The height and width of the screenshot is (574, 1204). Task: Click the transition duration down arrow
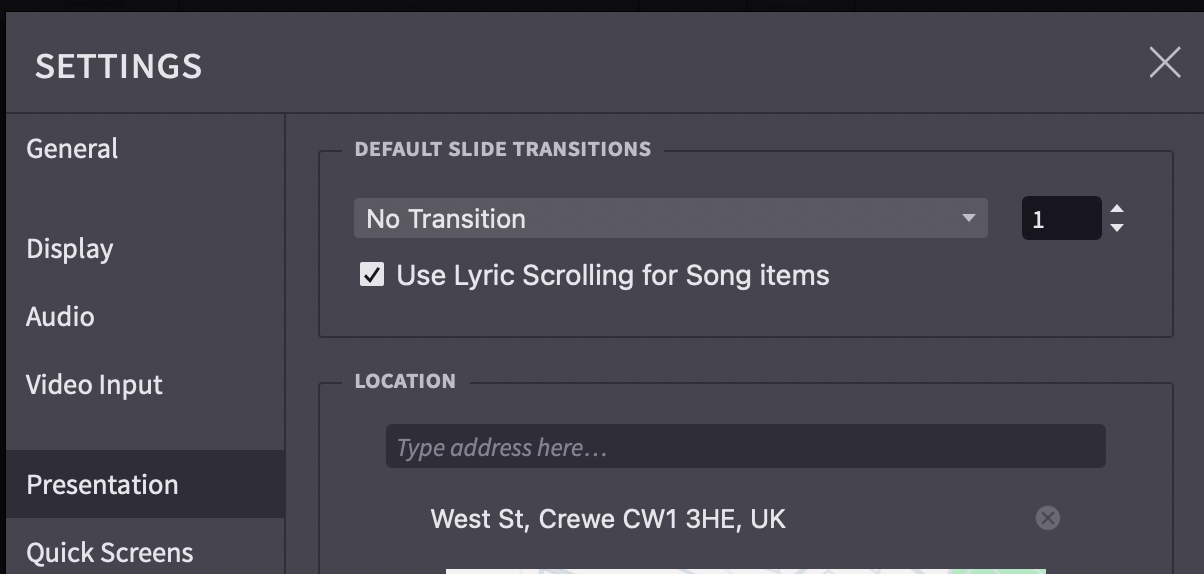1117,228
